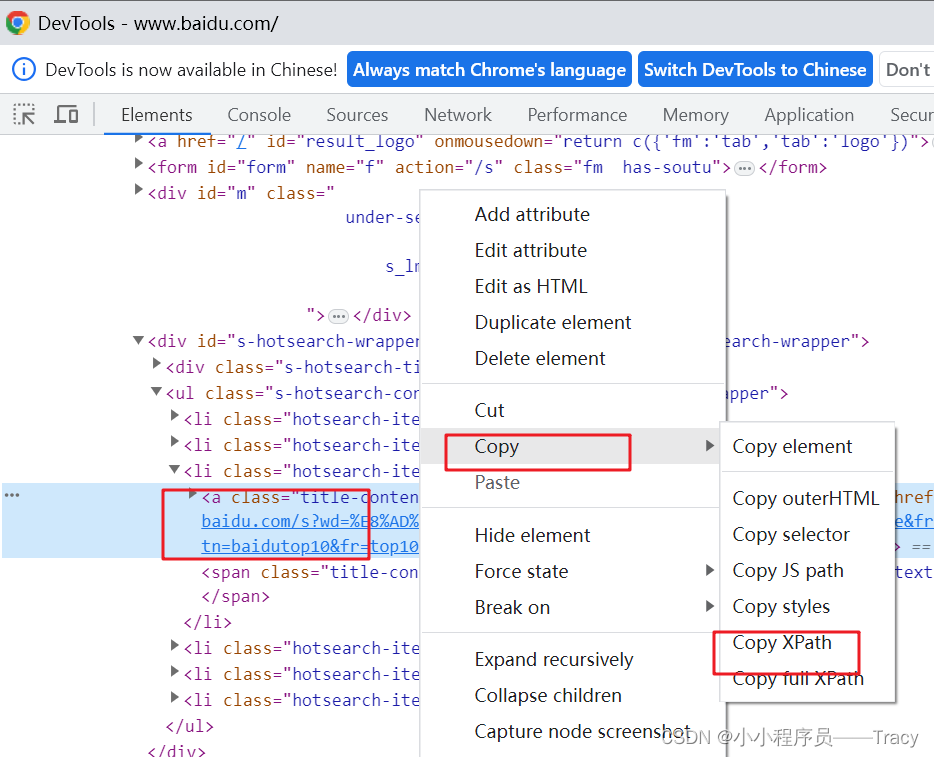The image size is (934, 757).
Task: Open the Elements tab
Action: [157, 114]
